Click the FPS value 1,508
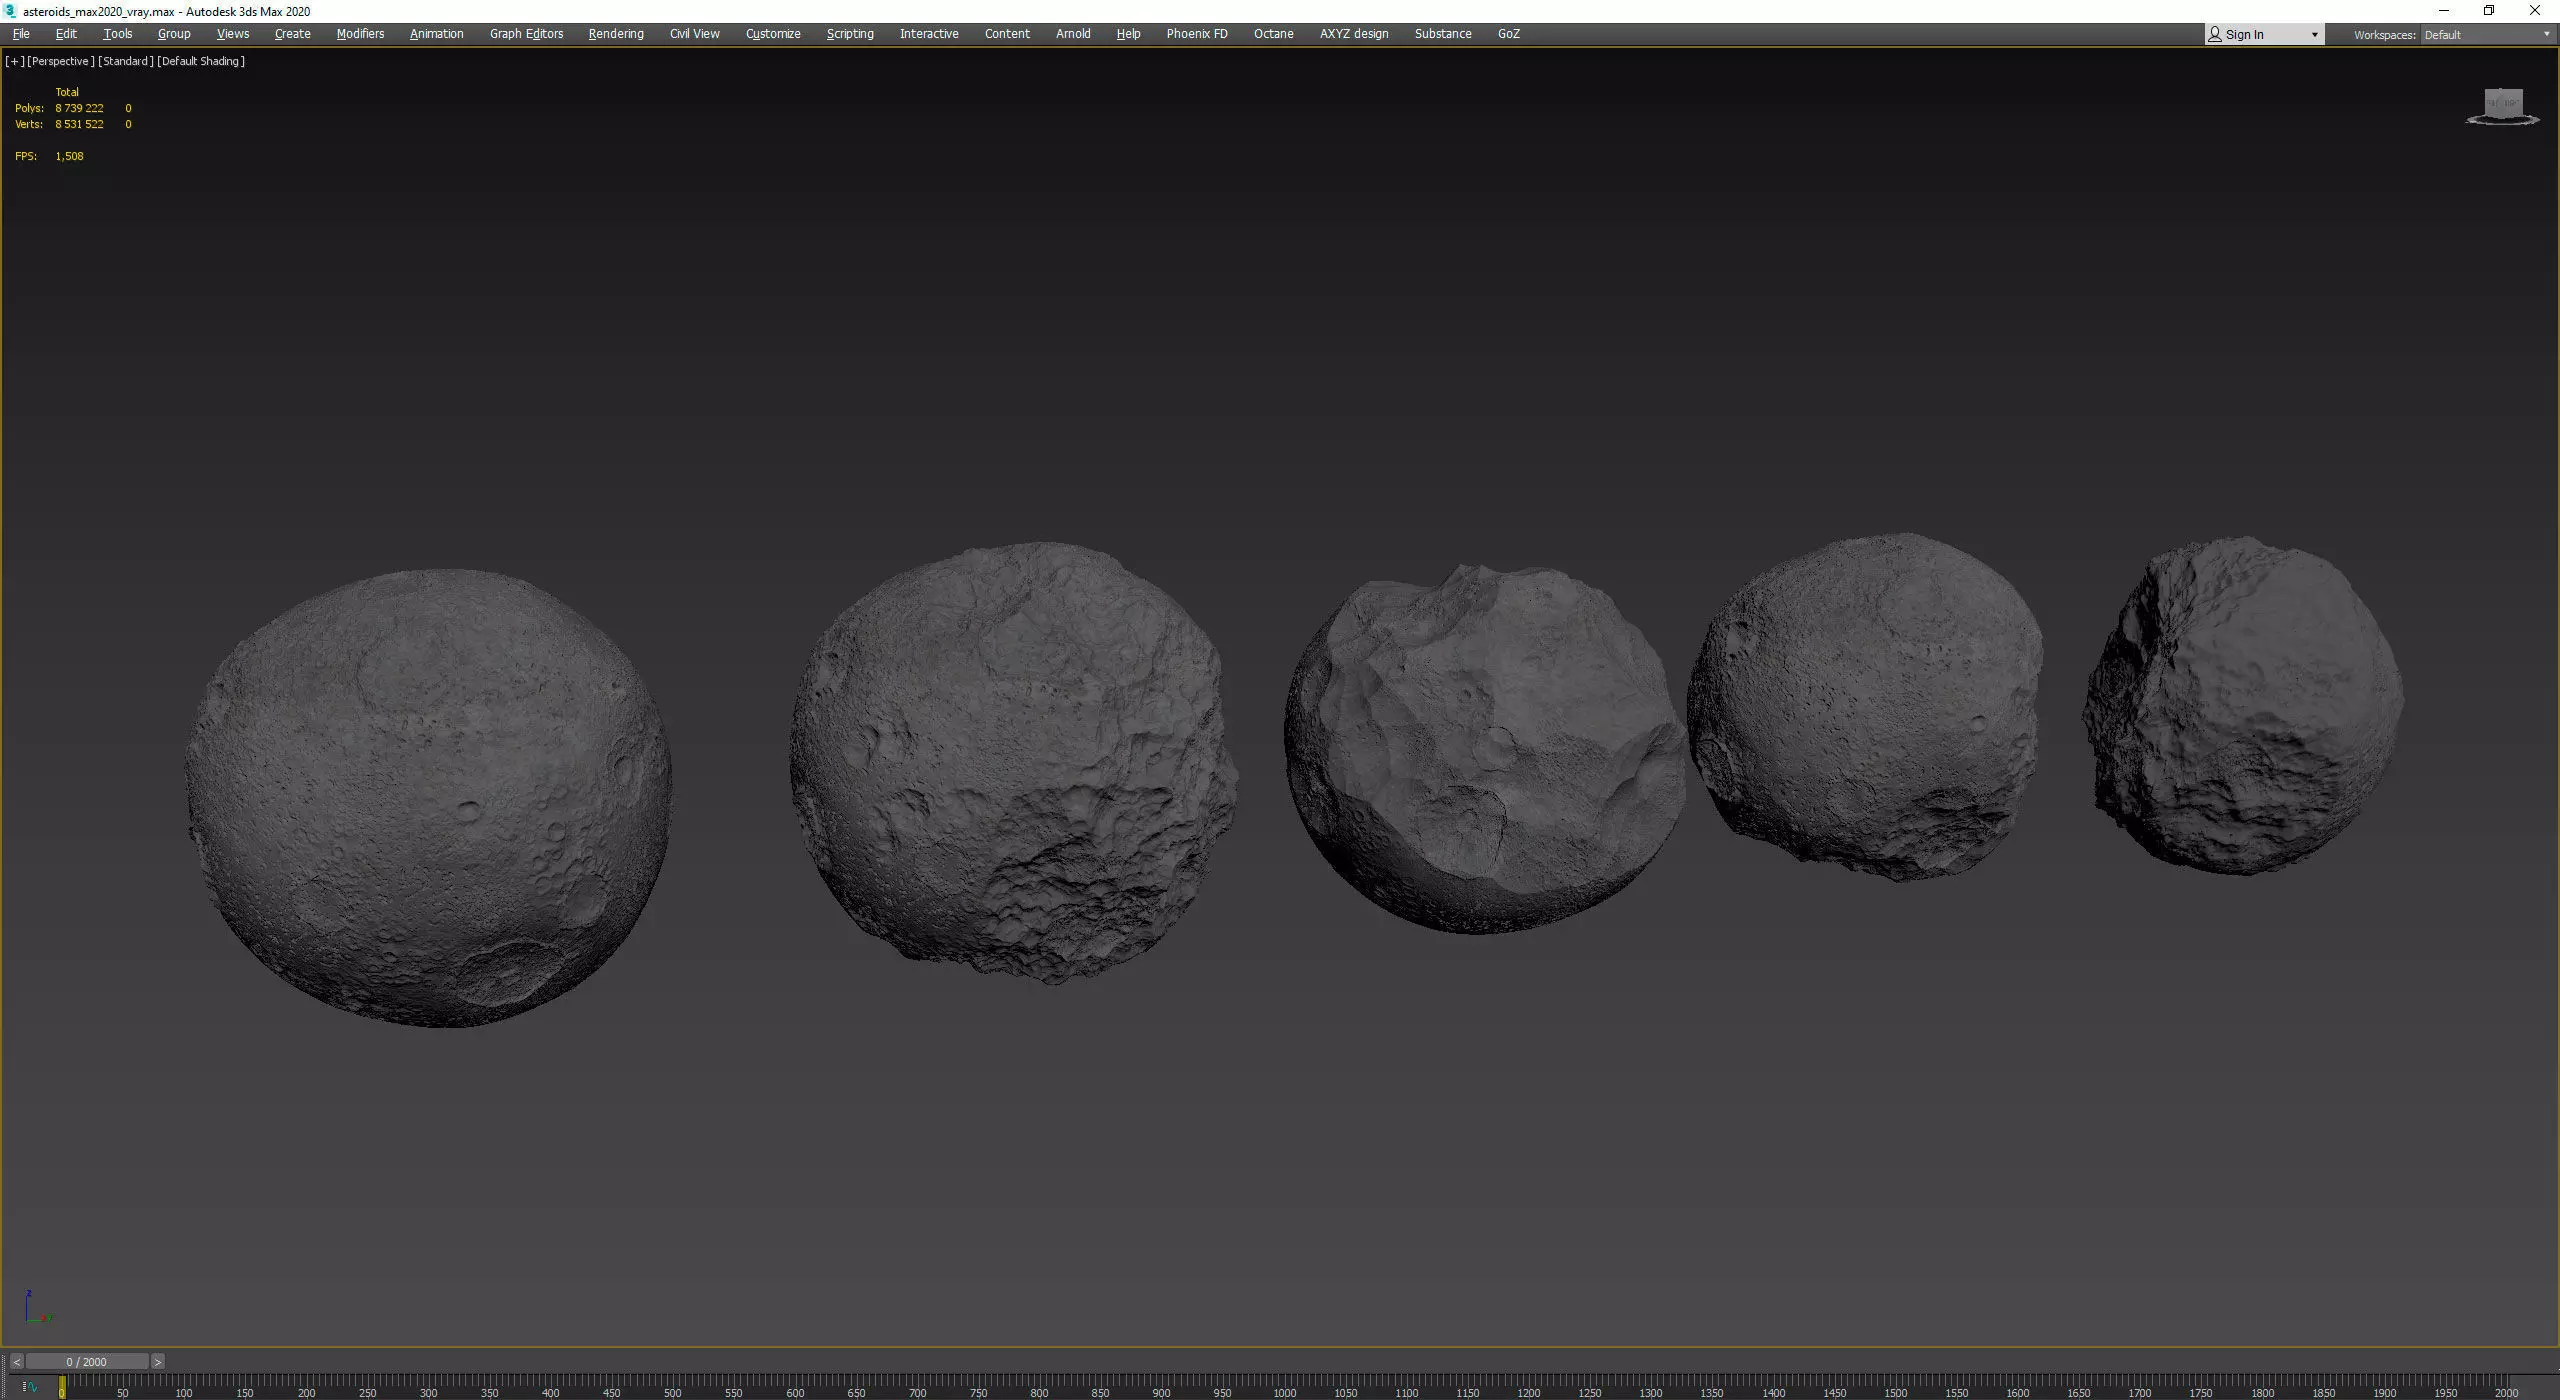The width and height of the screenshot is (2560, 1400). (69, 156)
